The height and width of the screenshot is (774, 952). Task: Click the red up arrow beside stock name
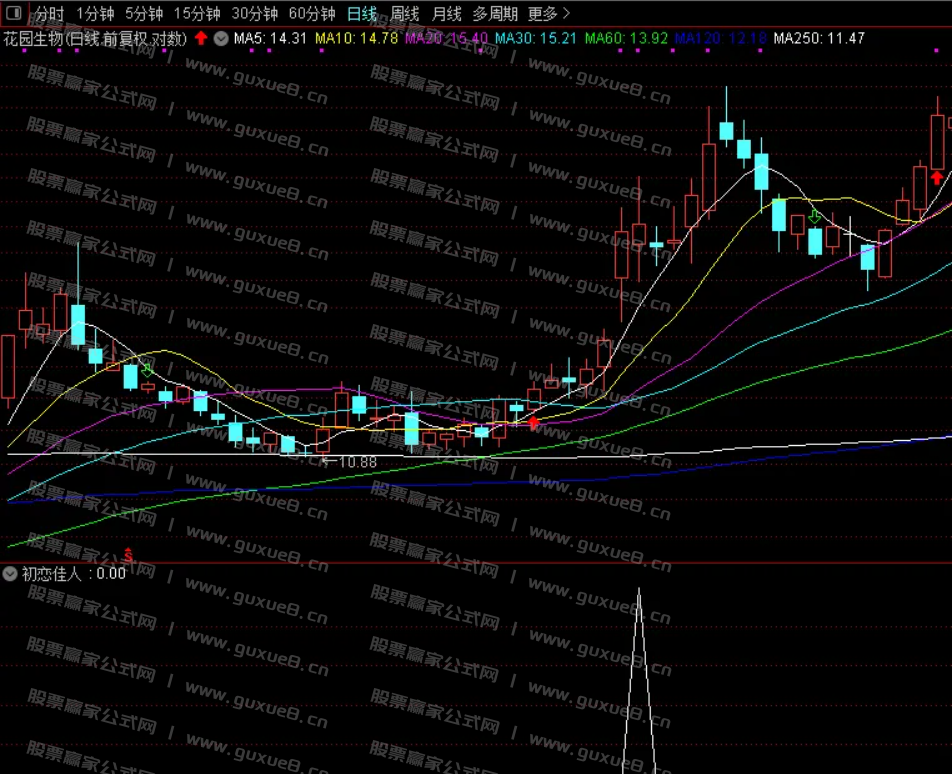point(201,38)
